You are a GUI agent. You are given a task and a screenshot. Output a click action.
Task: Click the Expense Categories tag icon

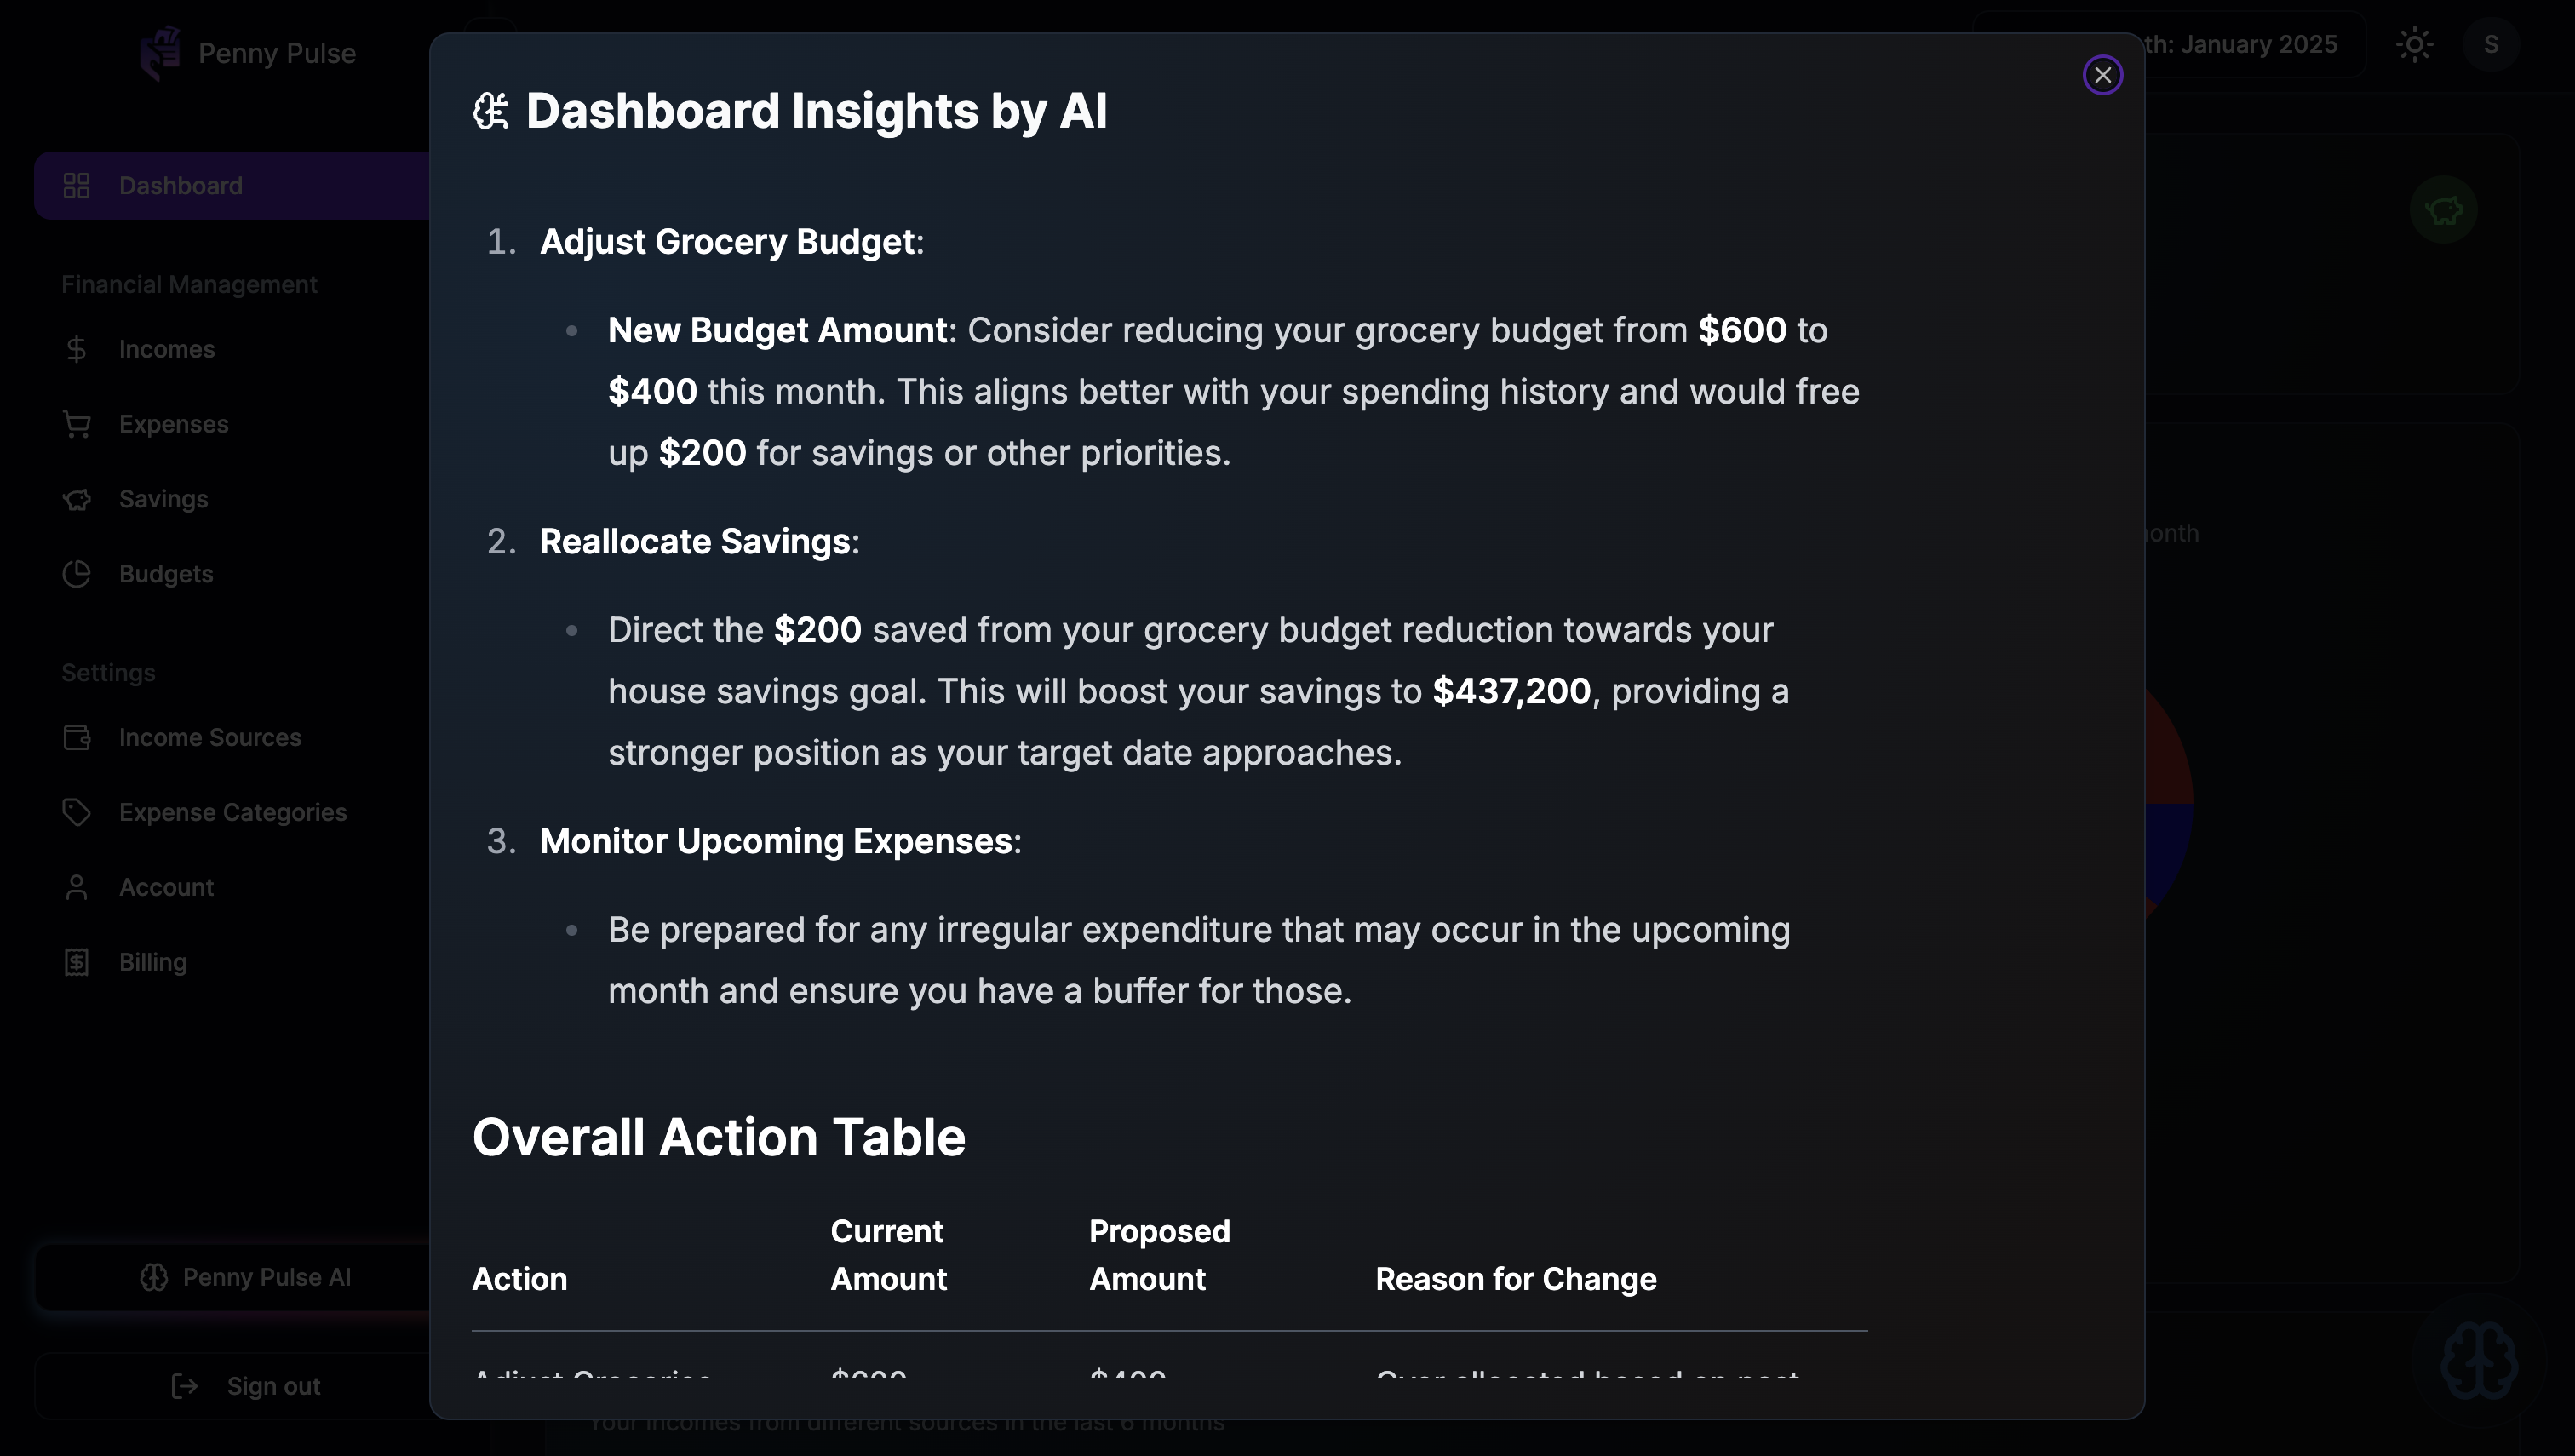77,812
